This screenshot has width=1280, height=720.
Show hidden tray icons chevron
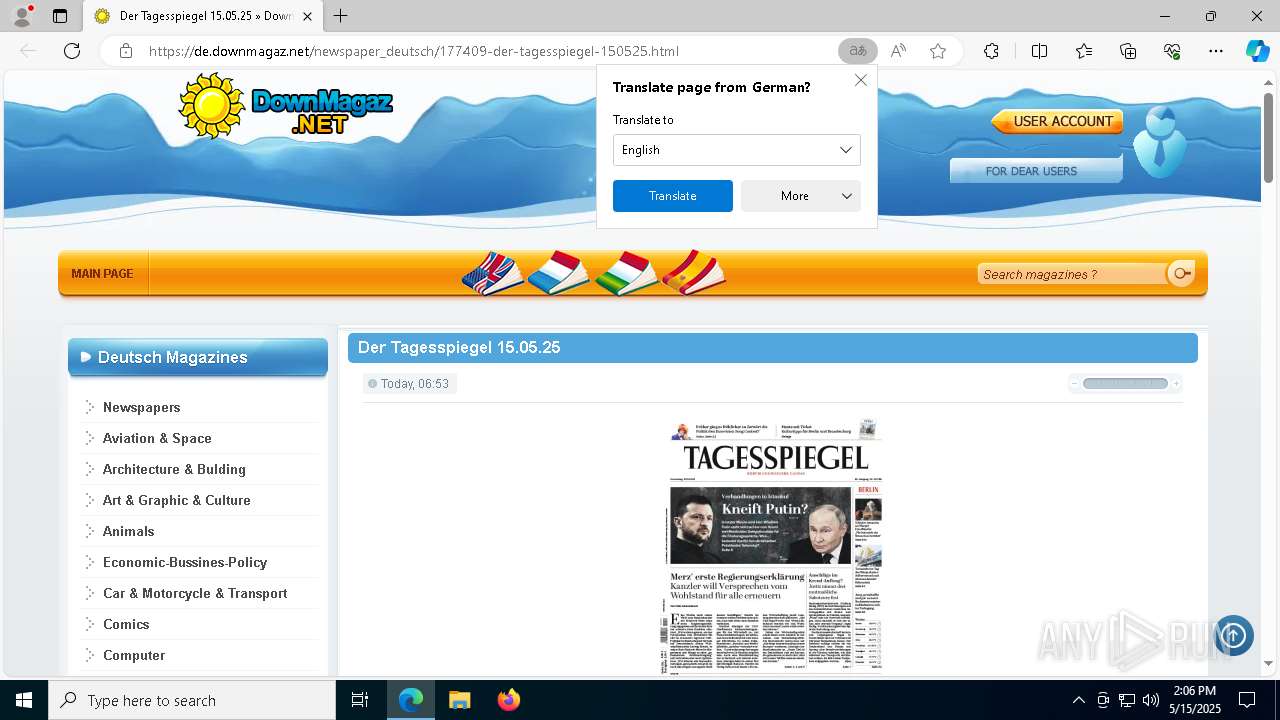click(x=1078, y=700)
